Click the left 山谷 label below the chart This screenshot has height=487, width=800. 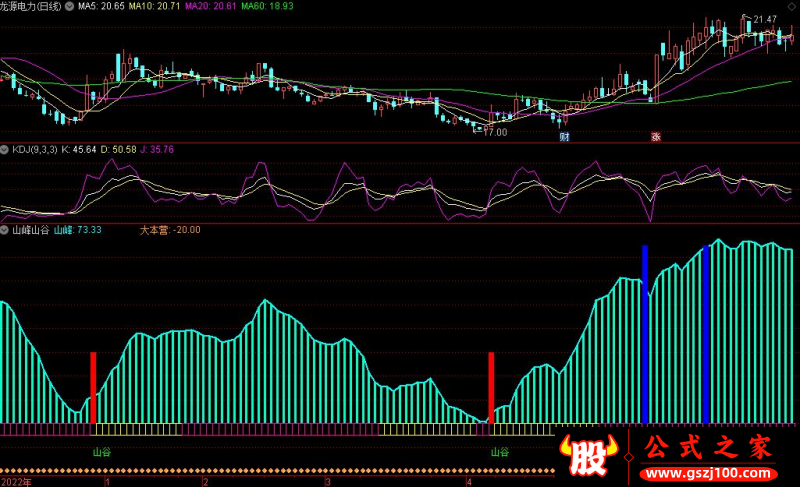tap(102, 452)
